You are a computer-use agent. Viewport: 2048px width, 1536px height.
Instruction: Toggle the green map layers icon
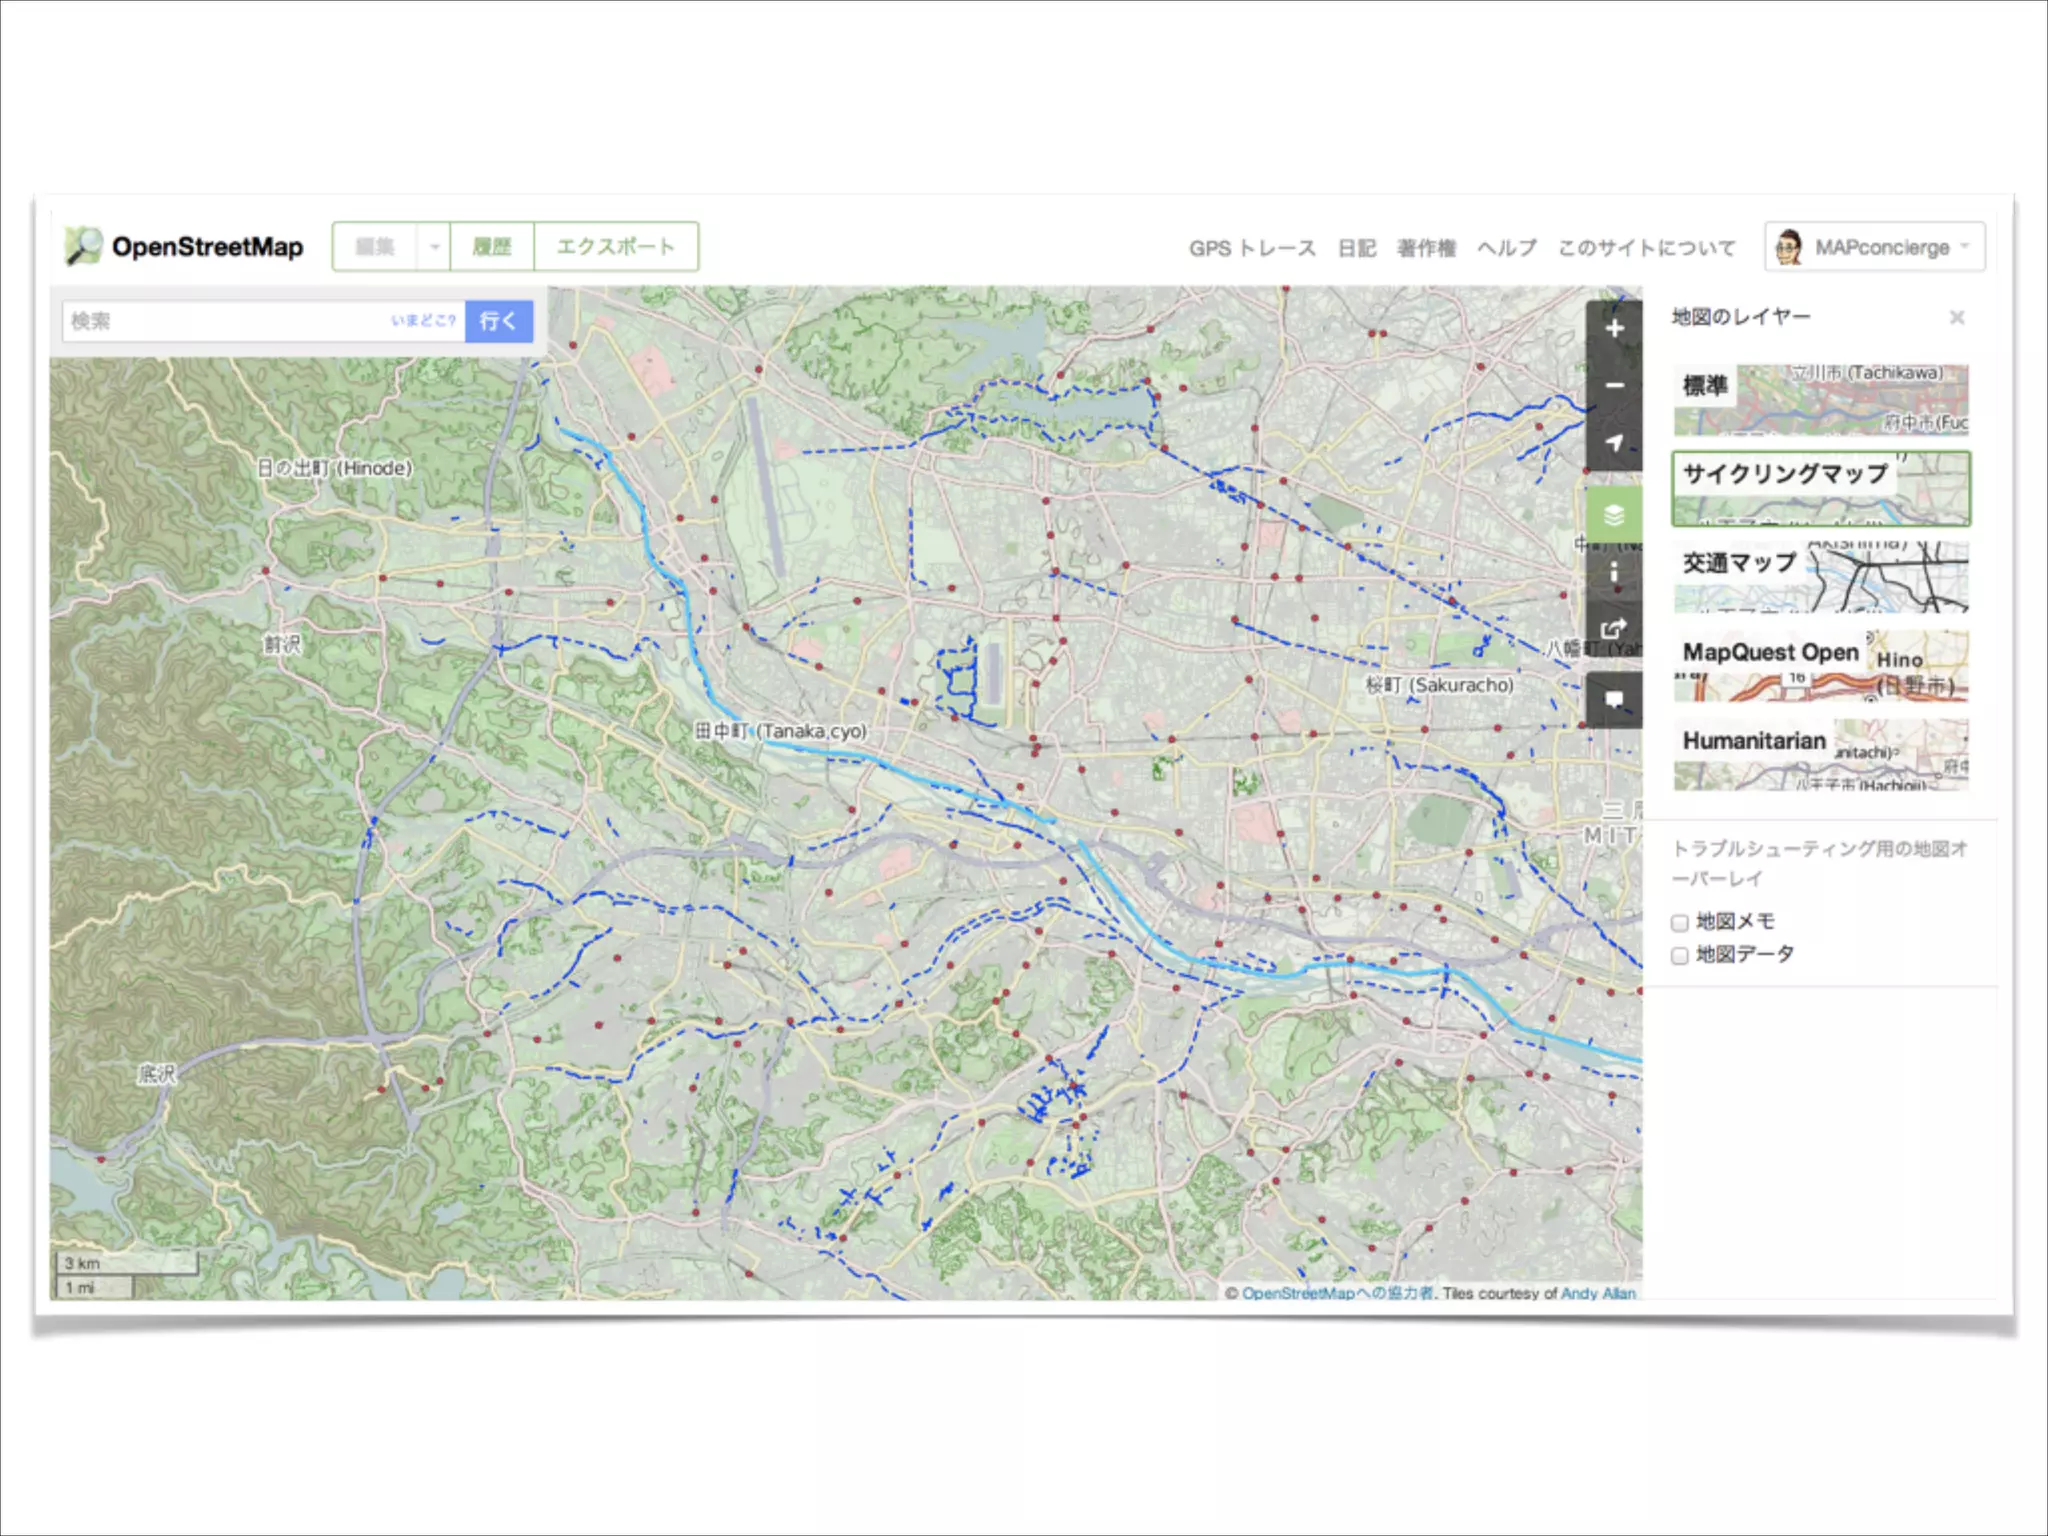pyautogui.click(x=1613, y=515)
